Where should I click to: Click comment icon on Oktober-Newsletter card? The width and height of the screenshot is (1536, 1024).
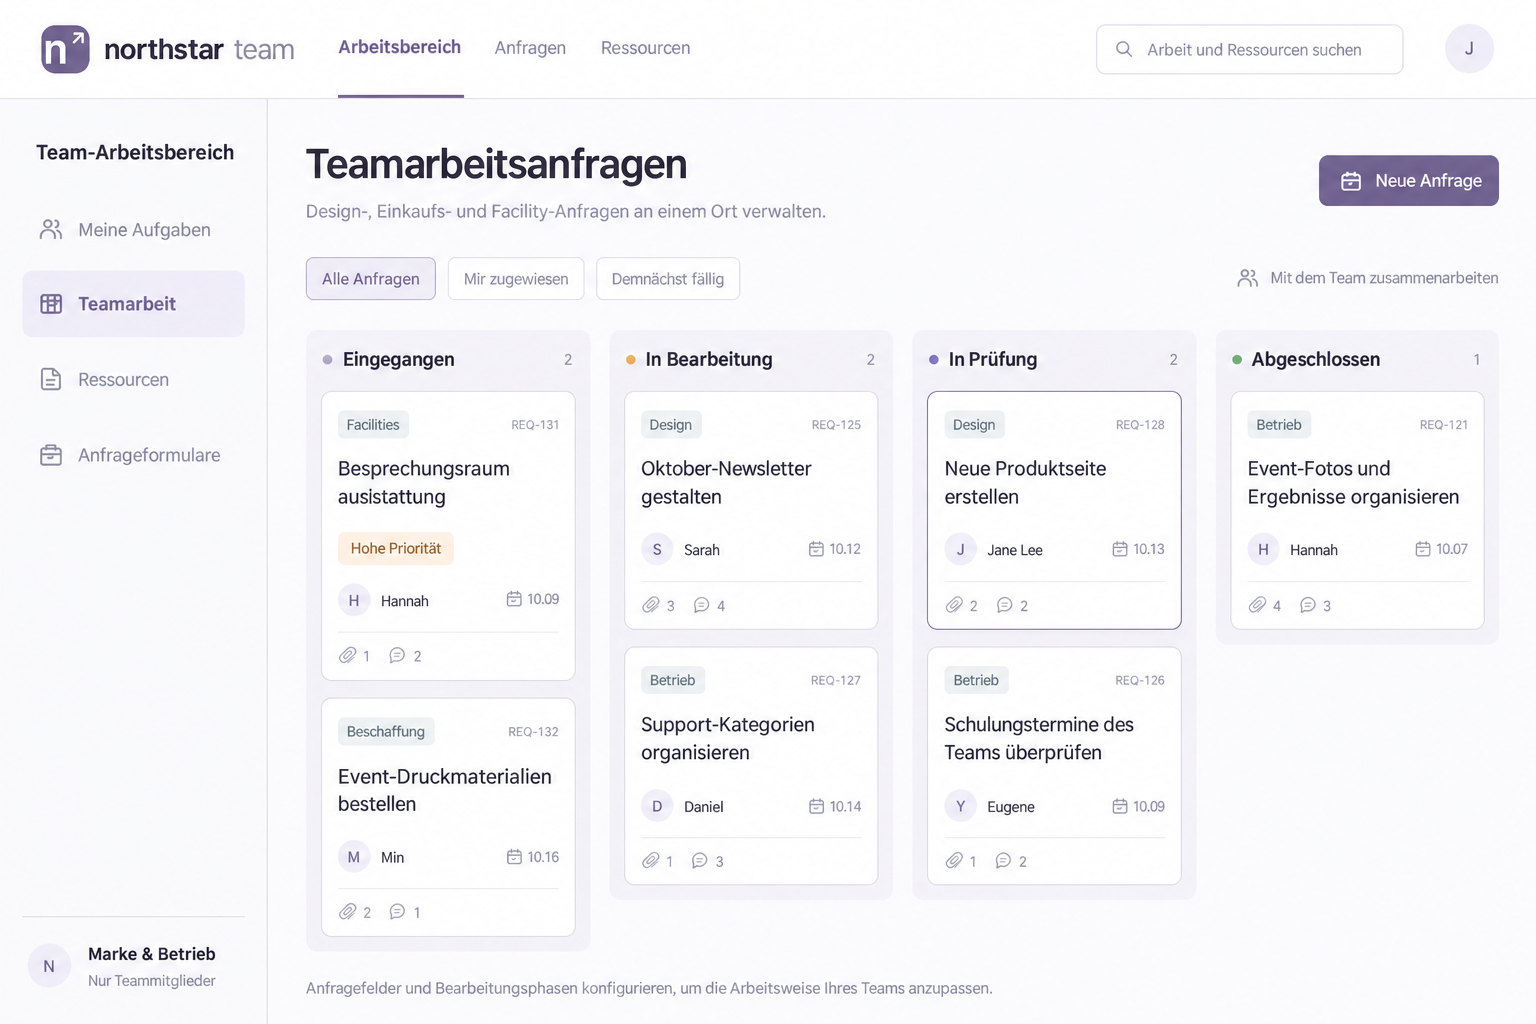702,605
